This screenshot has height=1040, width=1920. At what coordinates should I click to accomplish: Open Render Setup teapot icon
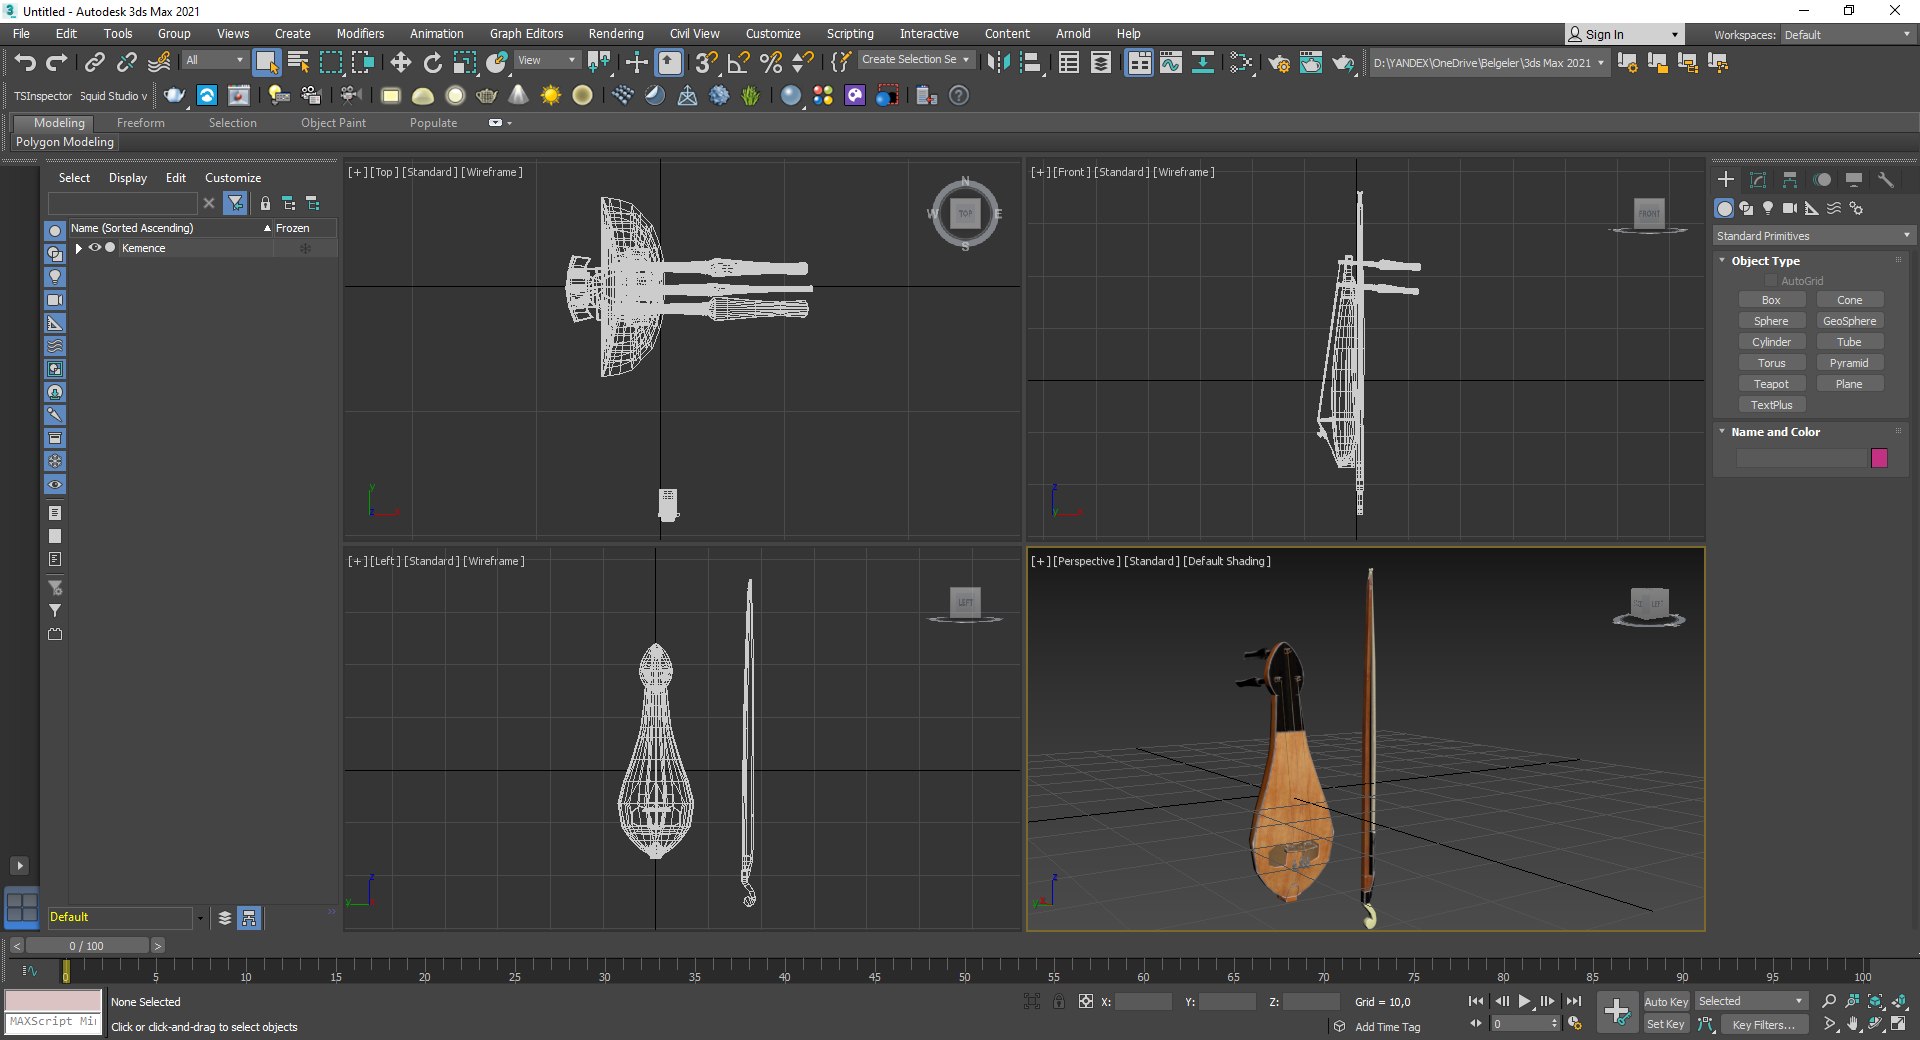(1279, 62)
